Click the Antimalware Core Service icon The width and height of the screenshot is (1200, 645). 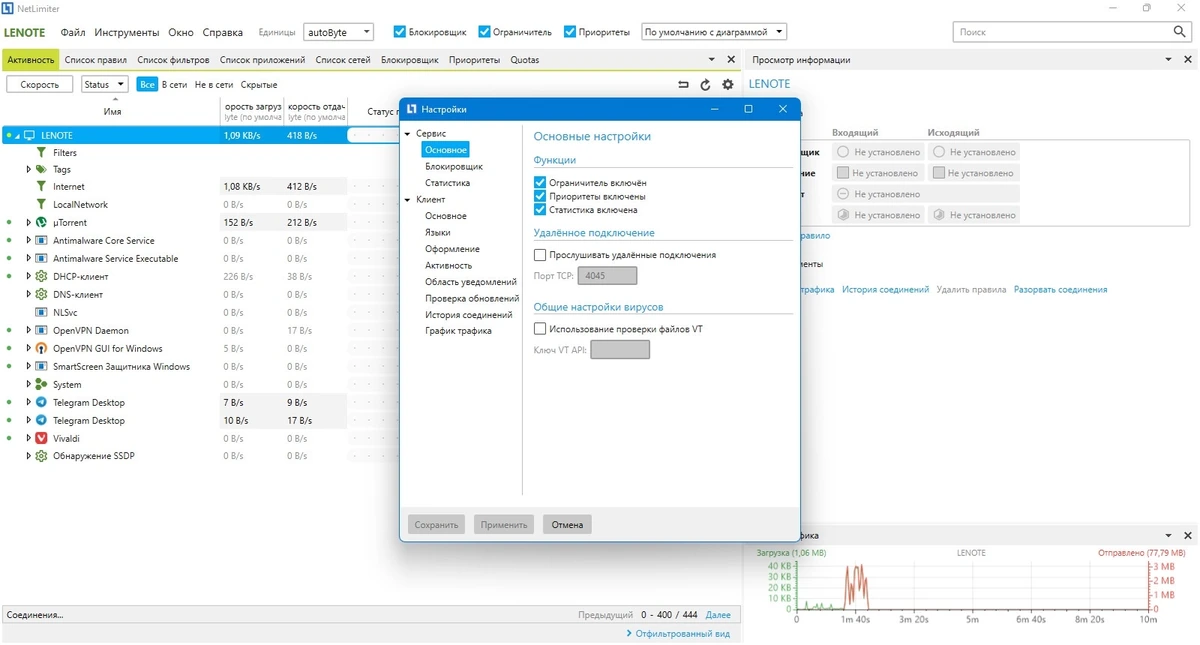(41, 240)
